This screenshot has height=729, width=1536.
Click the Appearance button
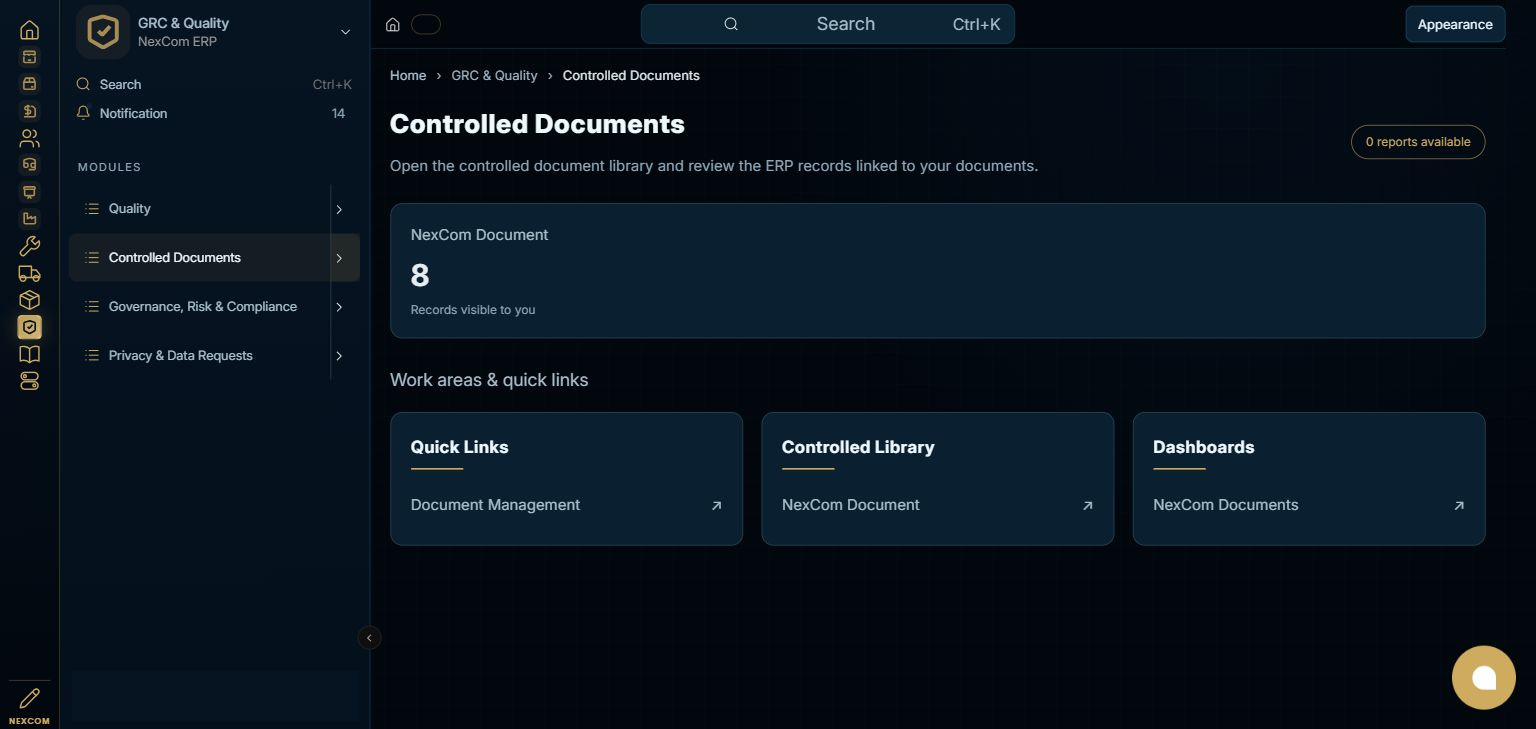(1455, 24)
